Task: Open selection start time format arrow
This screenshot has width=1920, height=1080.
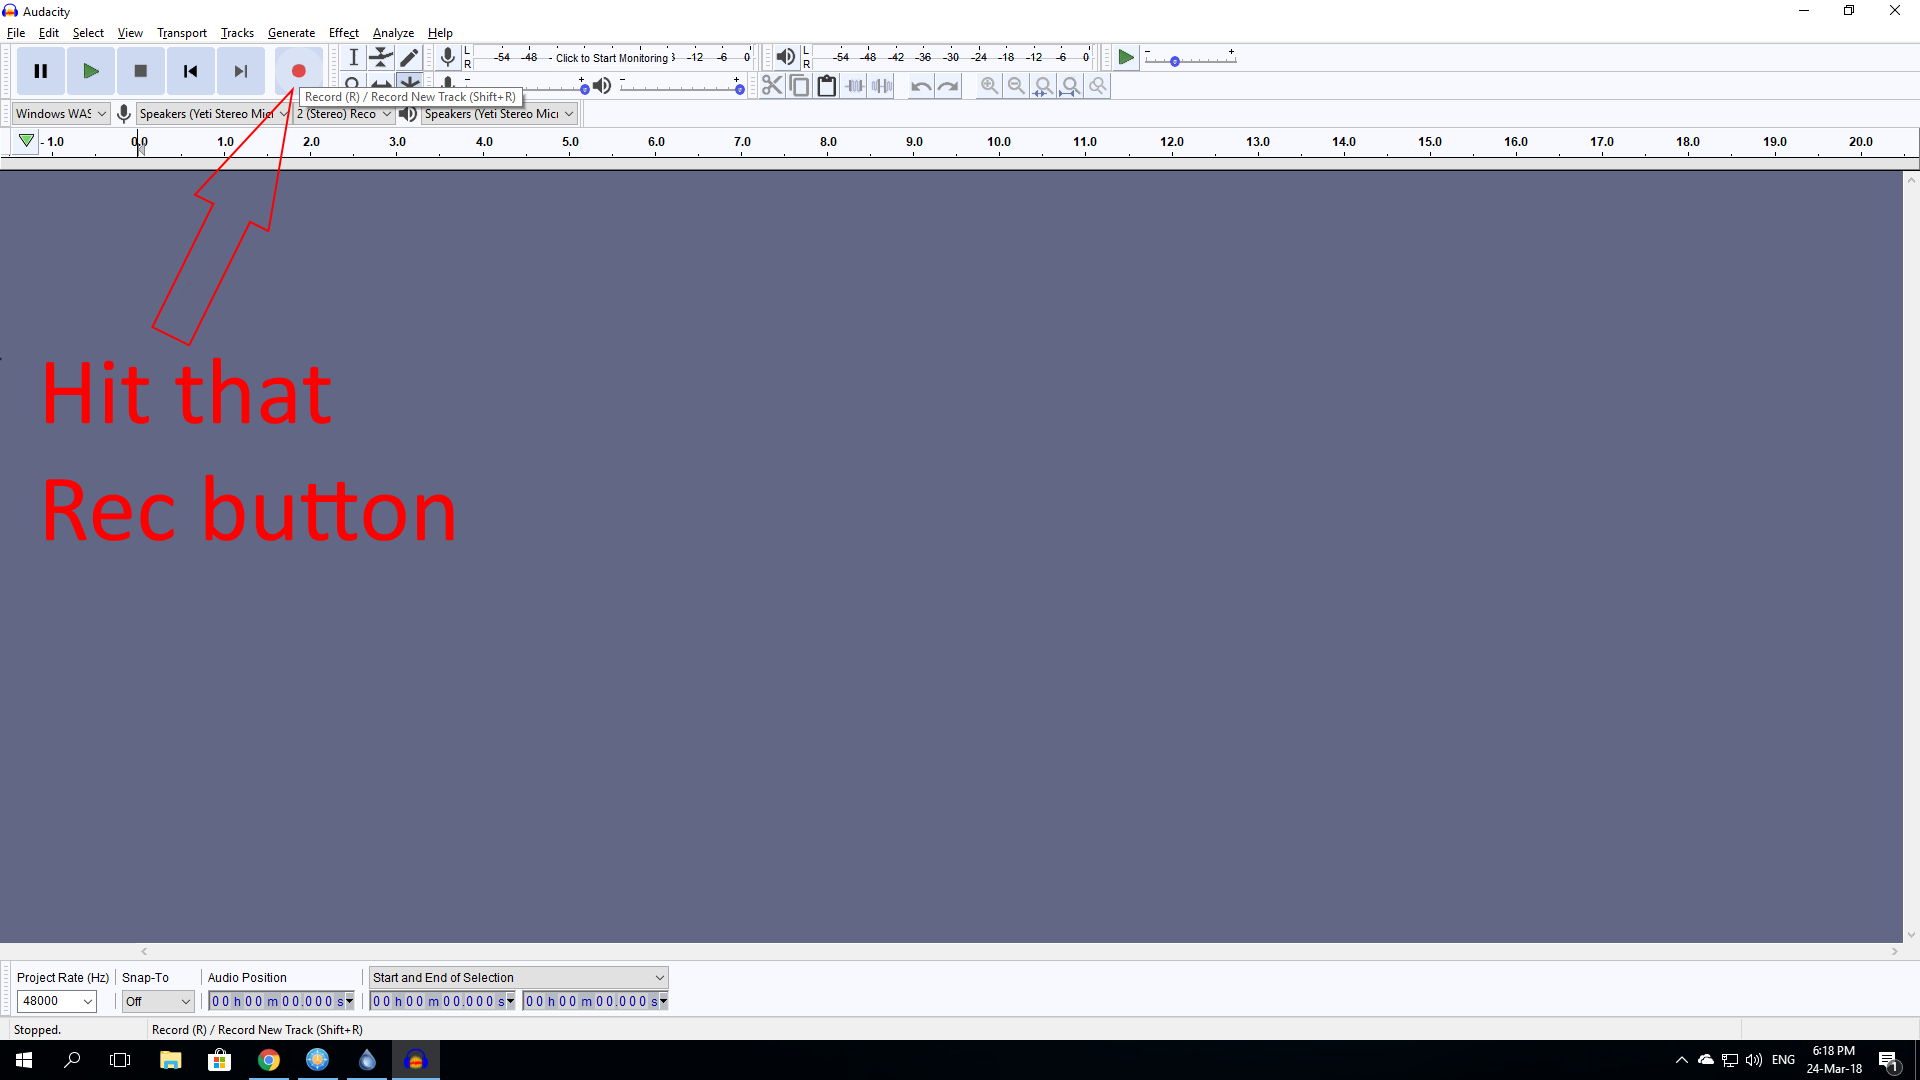Action: tap(510, 1001)
